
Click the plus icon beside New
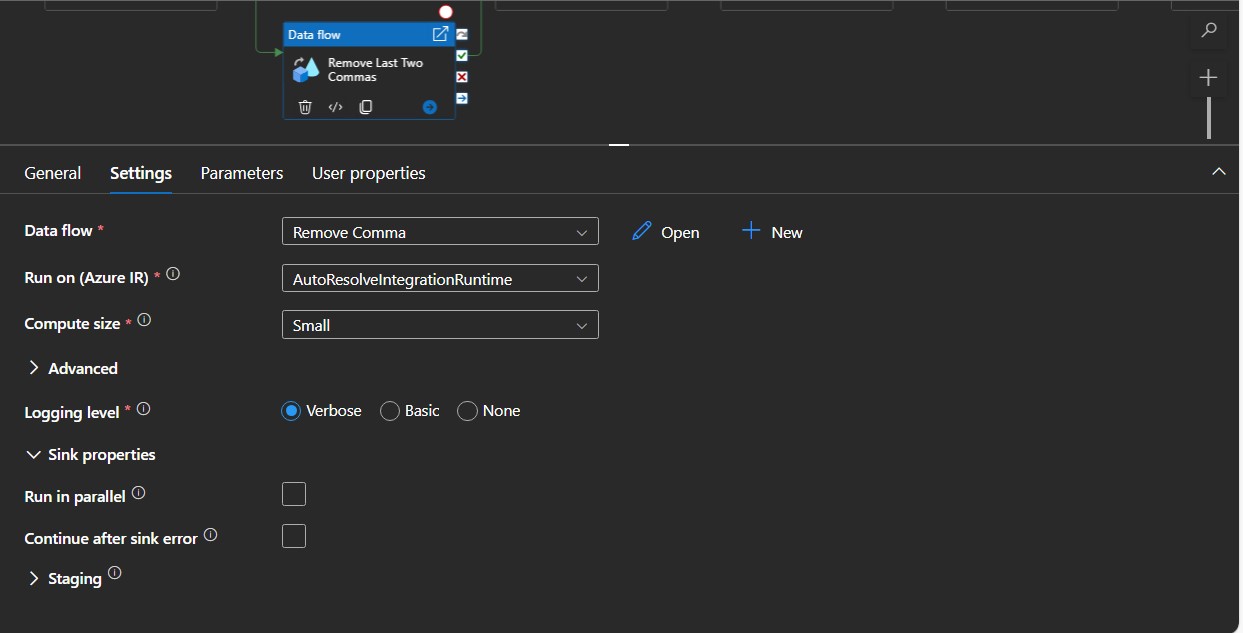click(x=751, y=231)
